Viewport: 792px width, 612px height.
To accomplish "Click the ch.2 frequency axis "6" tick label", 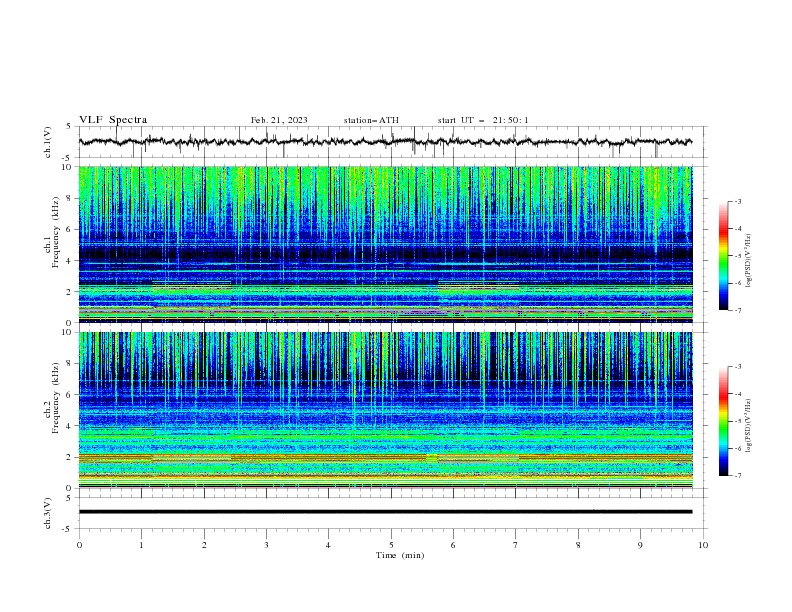I will tap(70, 395).
